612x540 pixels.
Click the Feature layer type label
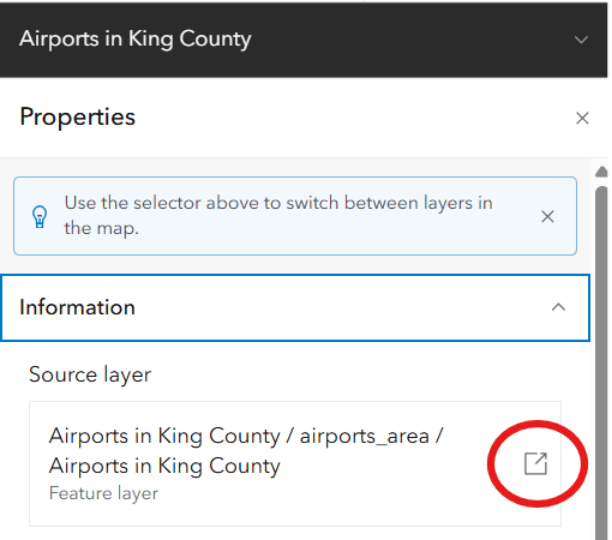click(103, 494)
